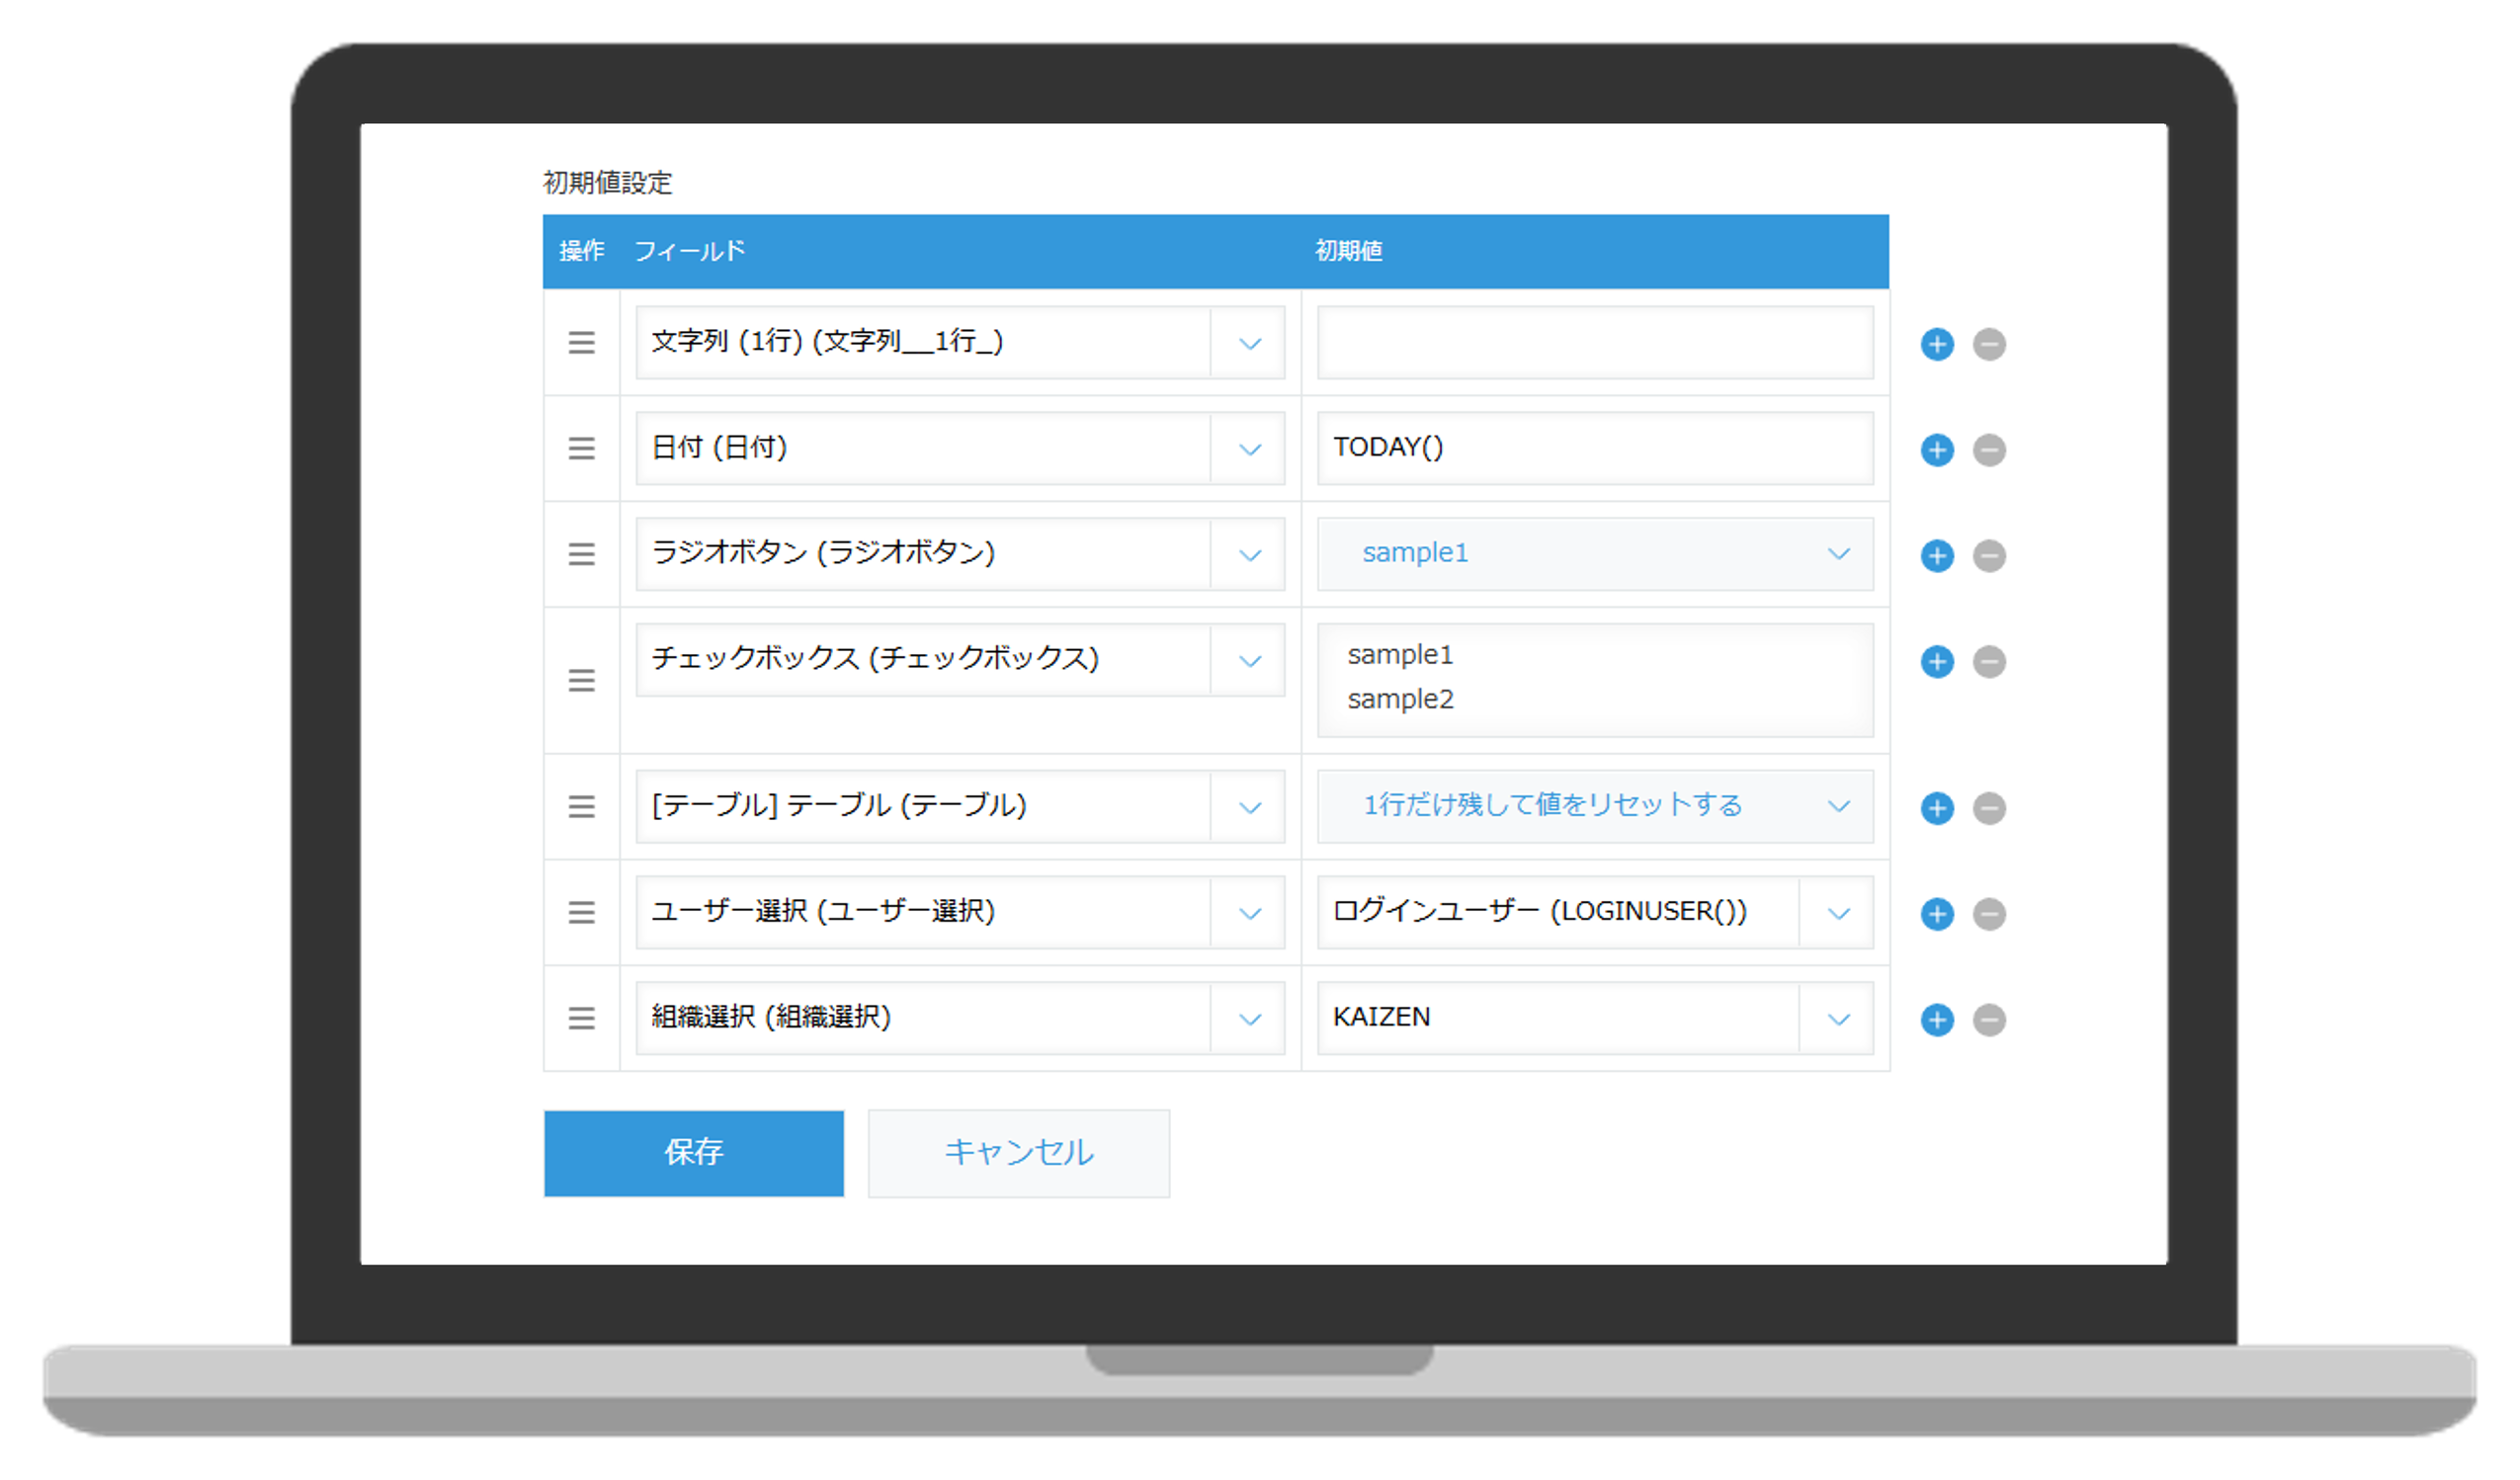This screenshot has height=1480, width=2520.
Task: Click the 保存 save button
Action: [x=693, y=1152]
